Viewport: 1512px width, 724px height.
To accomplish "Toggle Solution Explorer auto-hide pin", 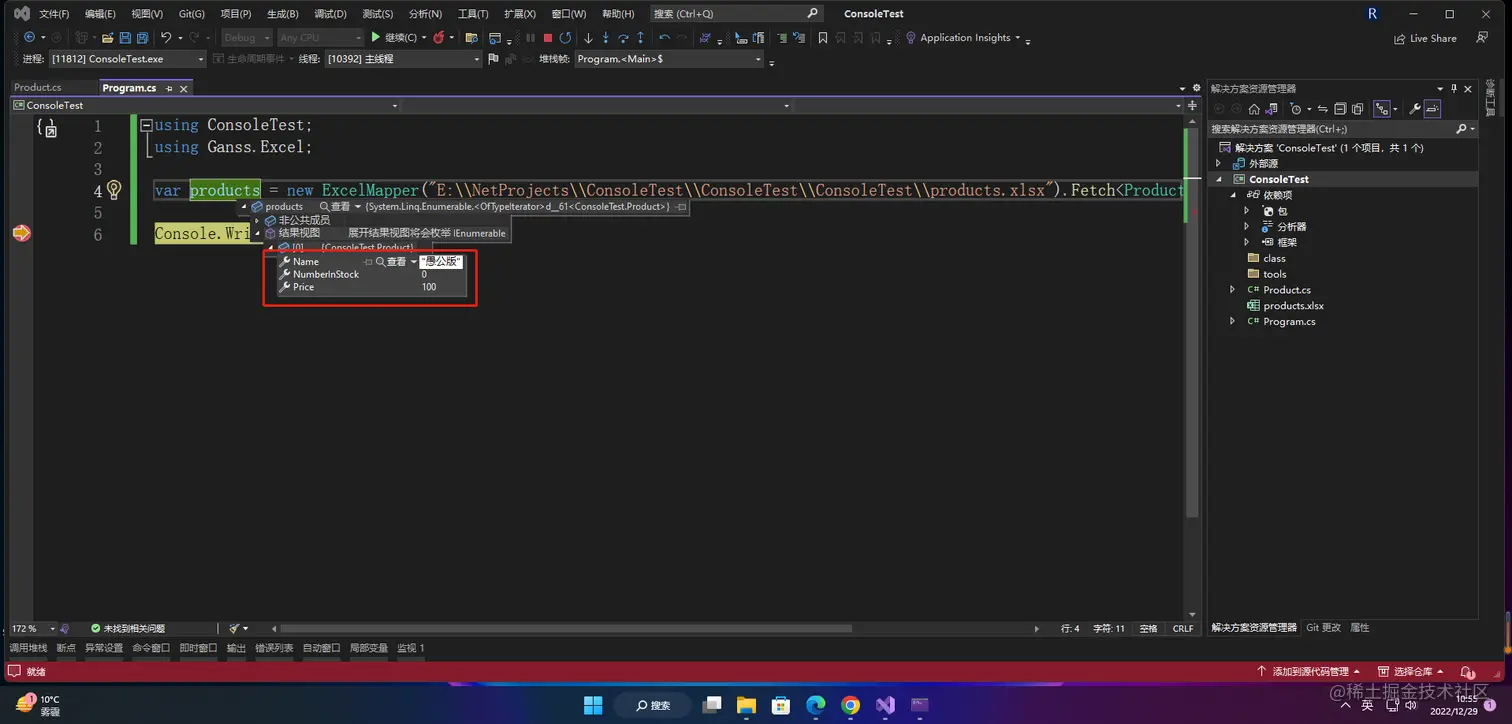I will 1454,88.
